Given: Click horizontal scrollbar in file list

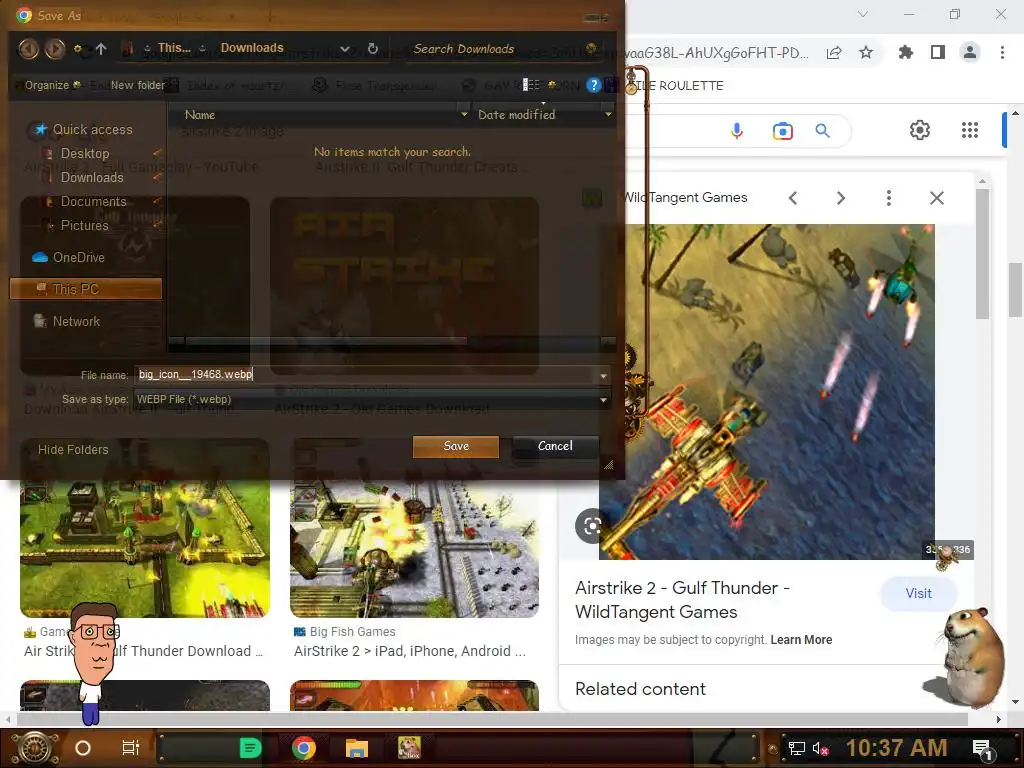Looking at the screenshot, I should coord(326,341).
